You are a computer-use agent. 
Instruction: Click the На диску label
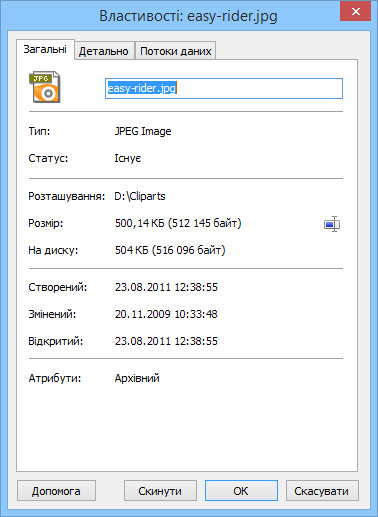point(53,250)
